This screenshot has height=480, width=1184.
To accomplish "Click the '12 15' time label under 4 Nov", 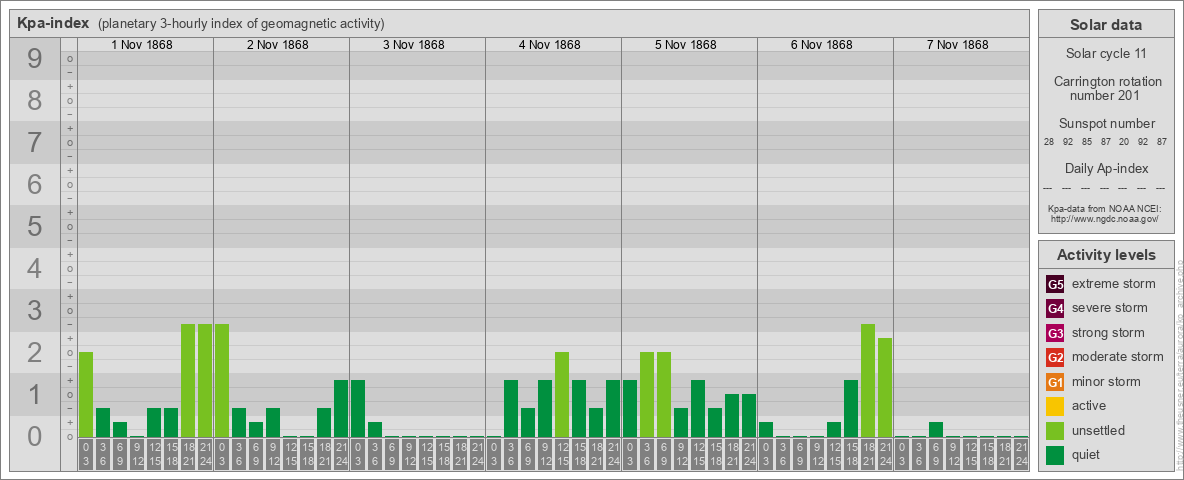I will click(x=562, y=455).
